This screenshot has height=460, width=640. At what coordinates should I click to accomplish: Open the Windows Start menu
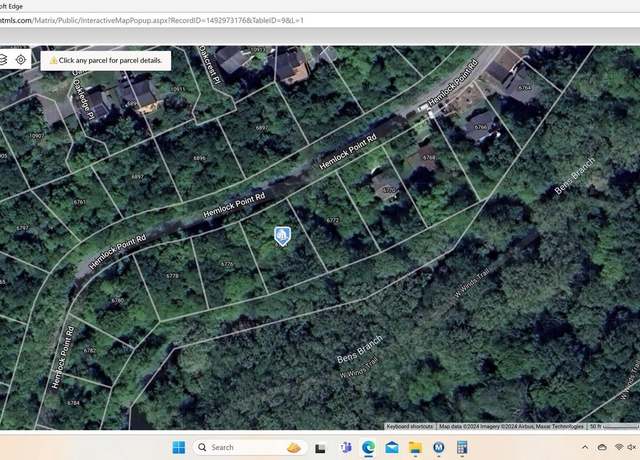(x=179, y=447)
